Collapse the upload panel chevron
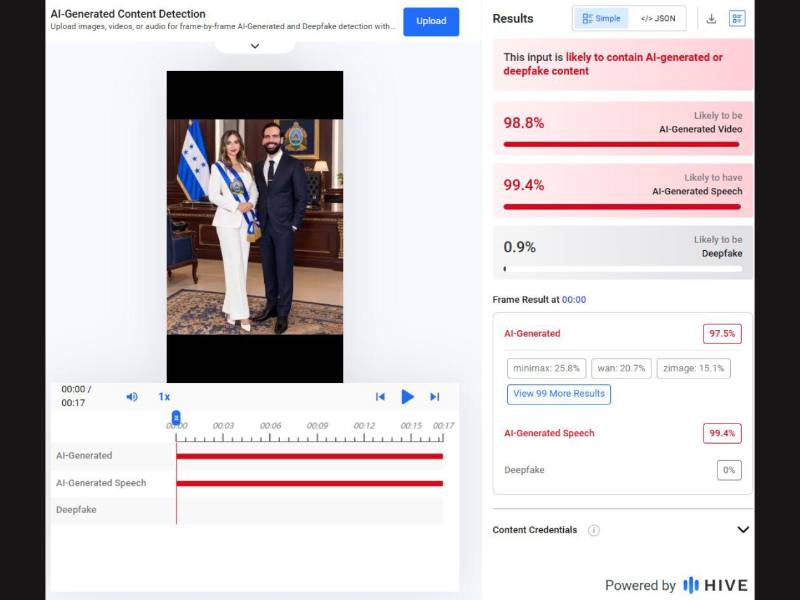This screenshot has width=800, height=600. (255, 46)
